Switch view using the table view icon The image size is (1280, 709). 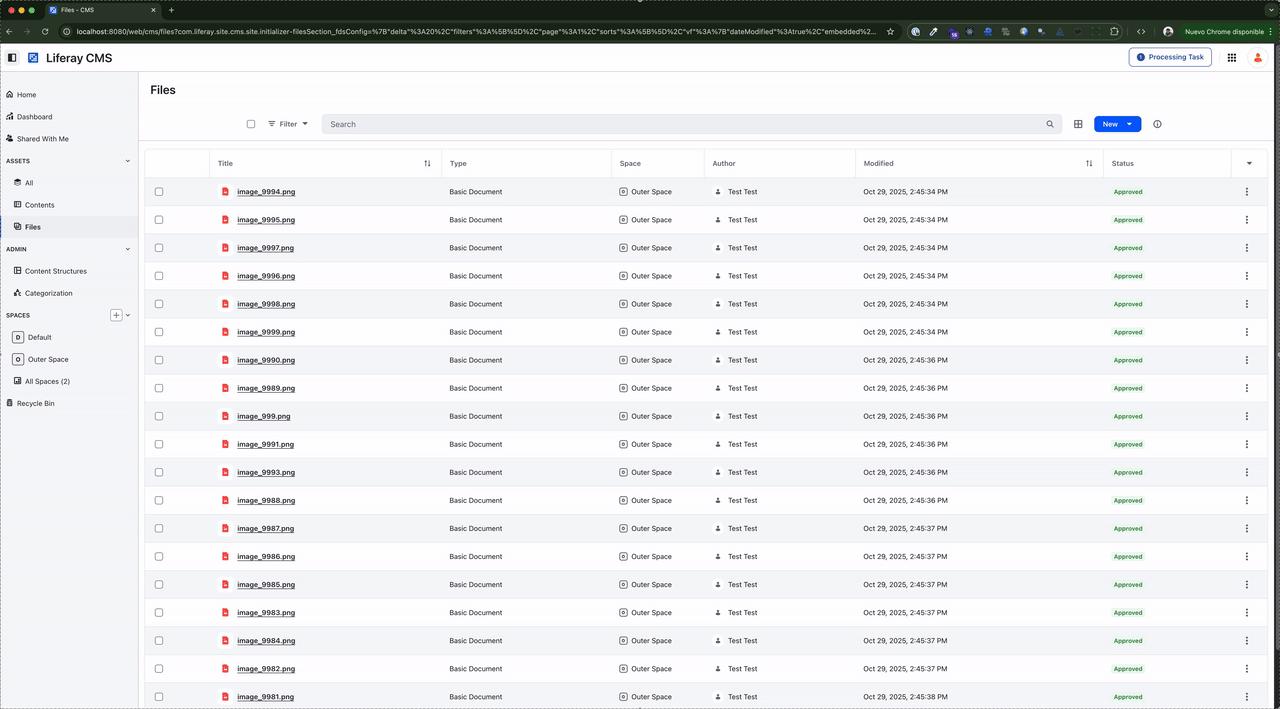(1078, 124)
